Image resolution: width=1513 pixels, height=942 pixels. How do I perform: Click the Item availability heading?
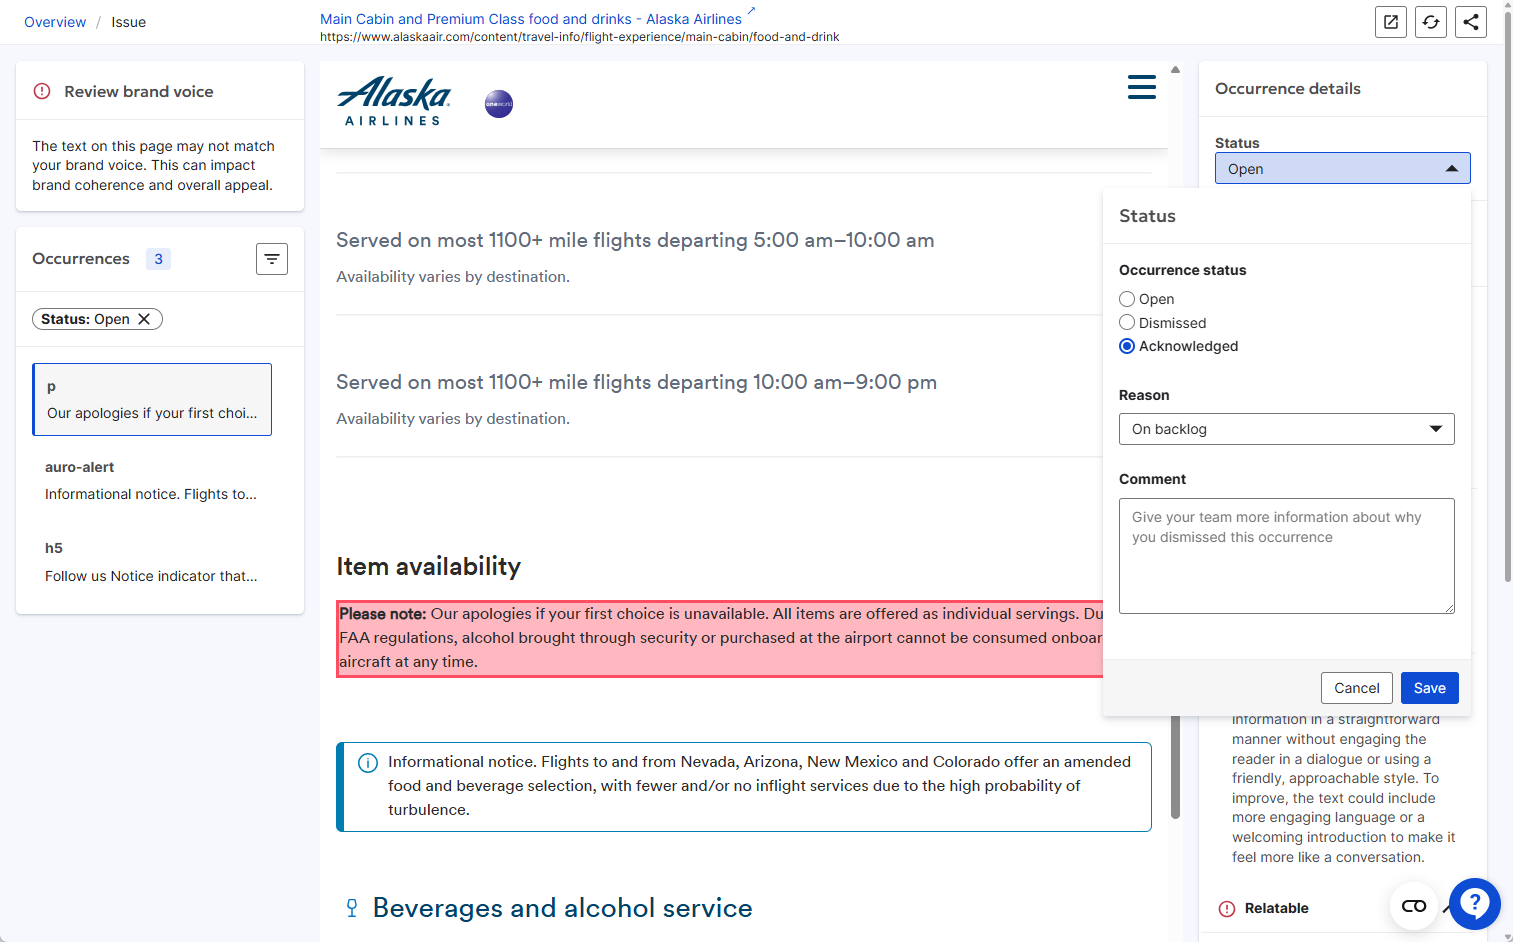(x=429, y=567)
